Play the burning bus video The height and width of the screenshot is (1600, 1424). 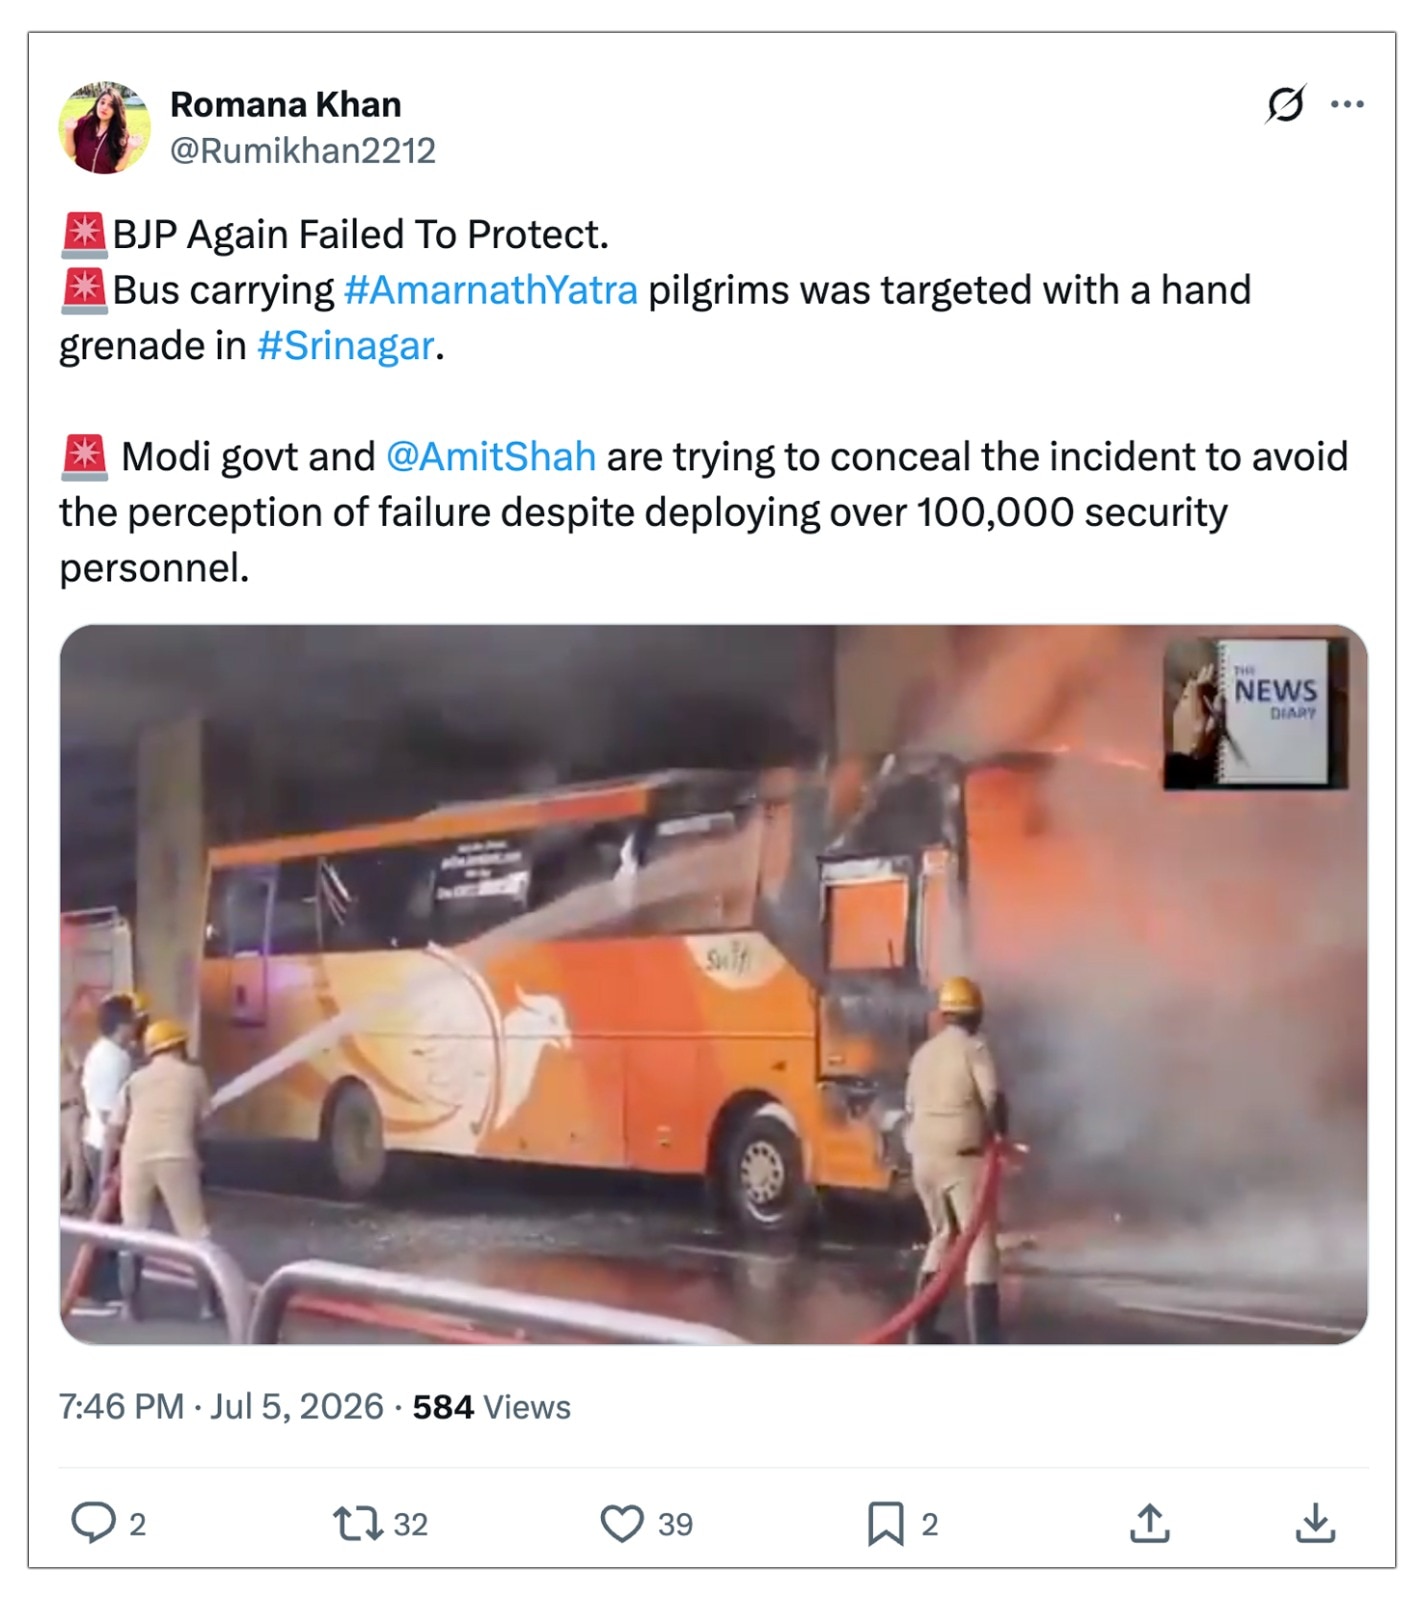point(713,984)
